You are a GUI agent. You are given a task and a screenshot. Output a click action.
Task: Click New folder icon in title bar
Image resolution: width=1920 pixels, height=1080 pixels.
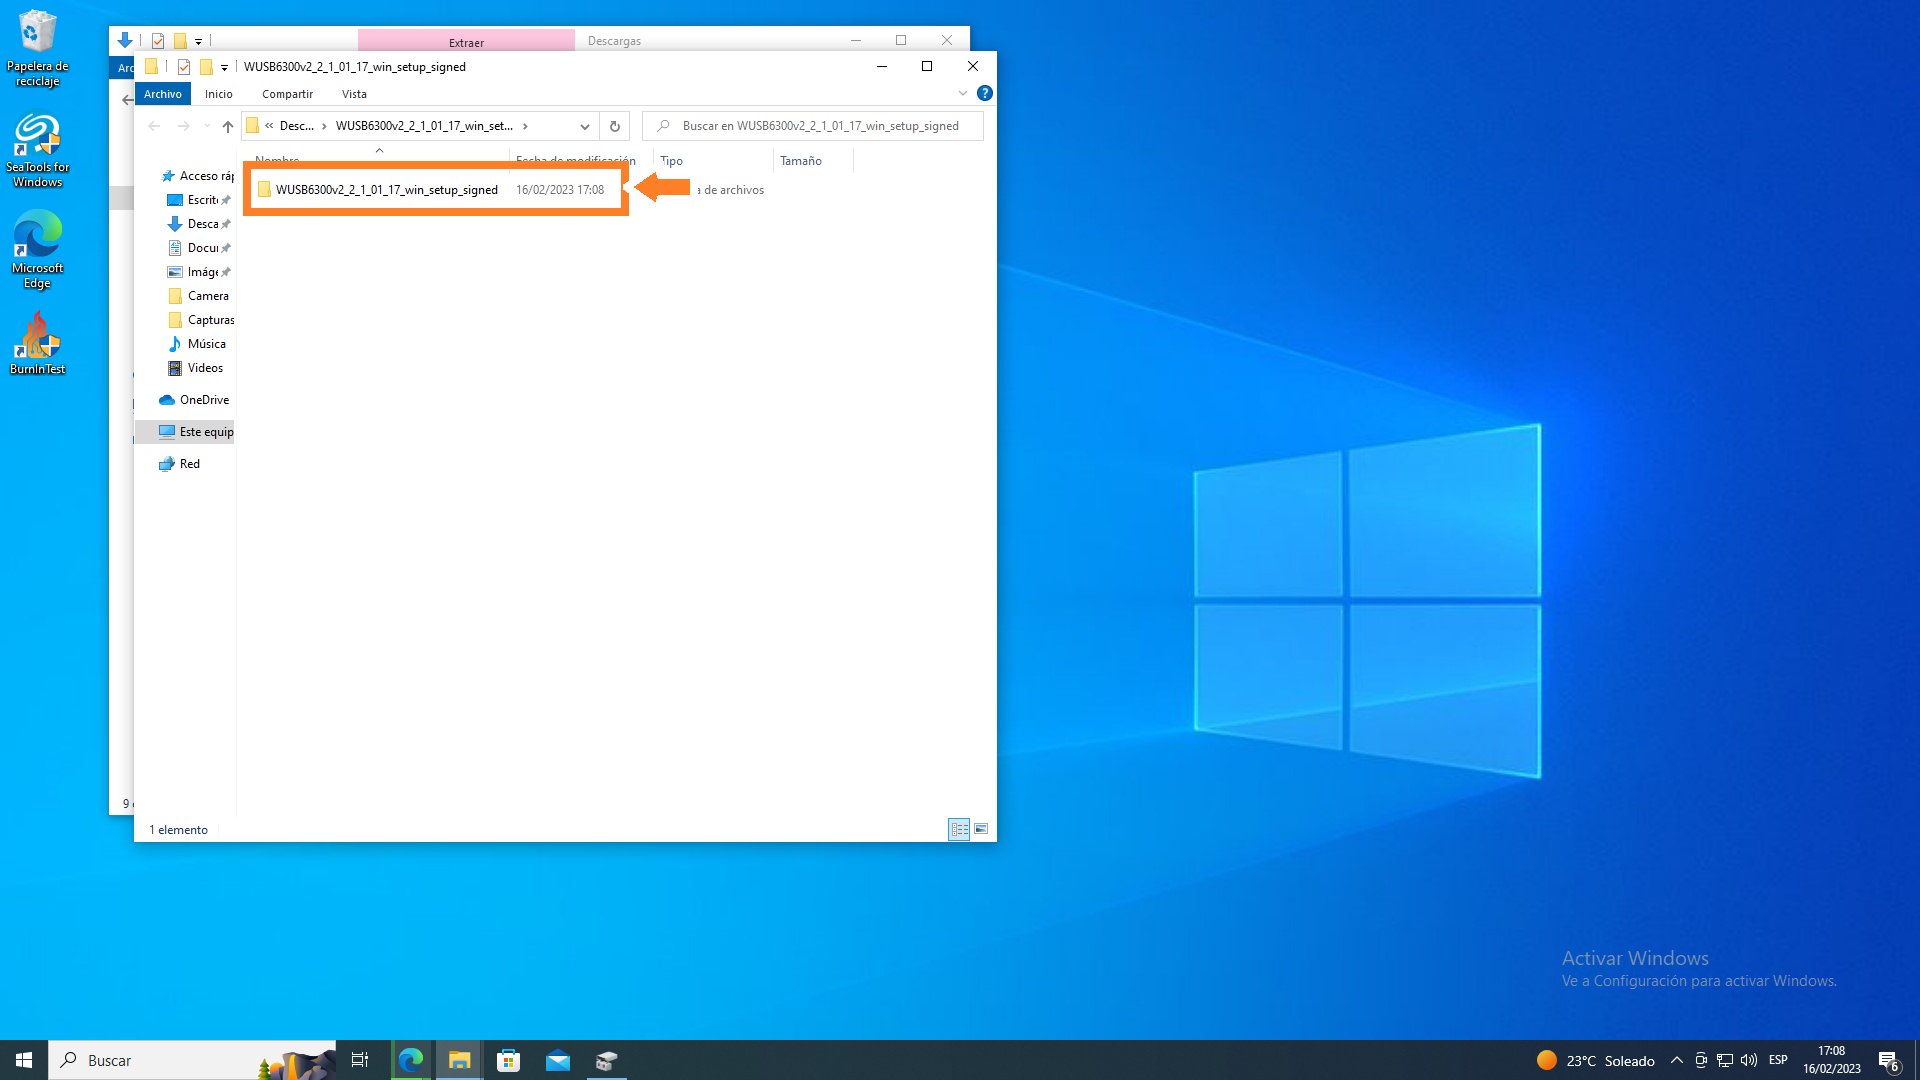(x=206, y=67)
